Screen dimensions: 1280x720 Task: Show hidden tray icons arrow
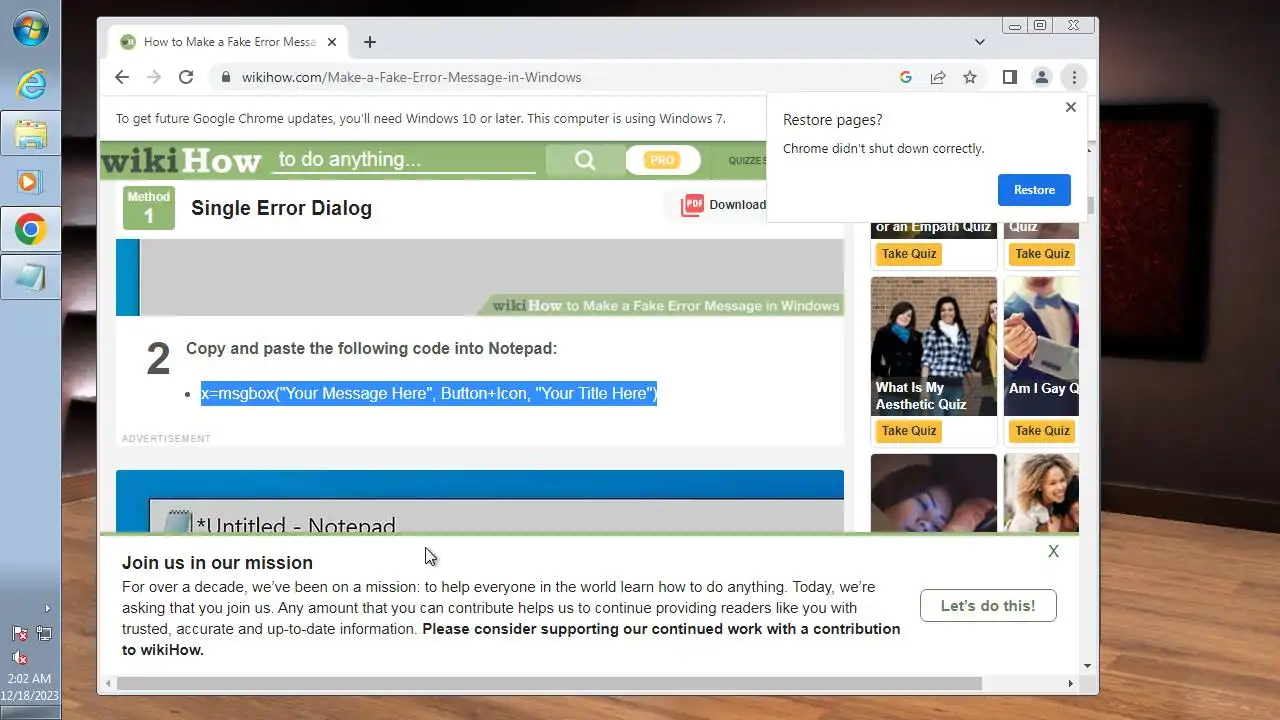click(46, 608)
